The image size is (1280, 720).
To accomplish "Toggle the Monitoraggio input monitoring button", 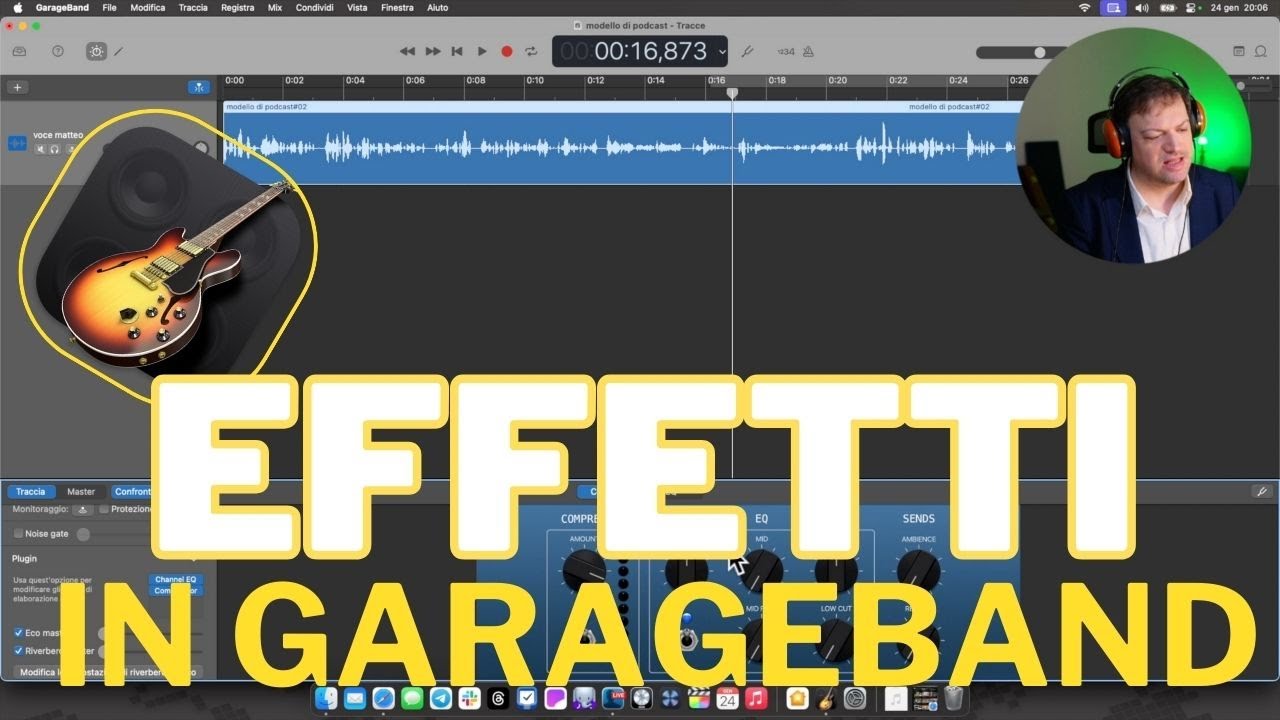I will point(84,509).
